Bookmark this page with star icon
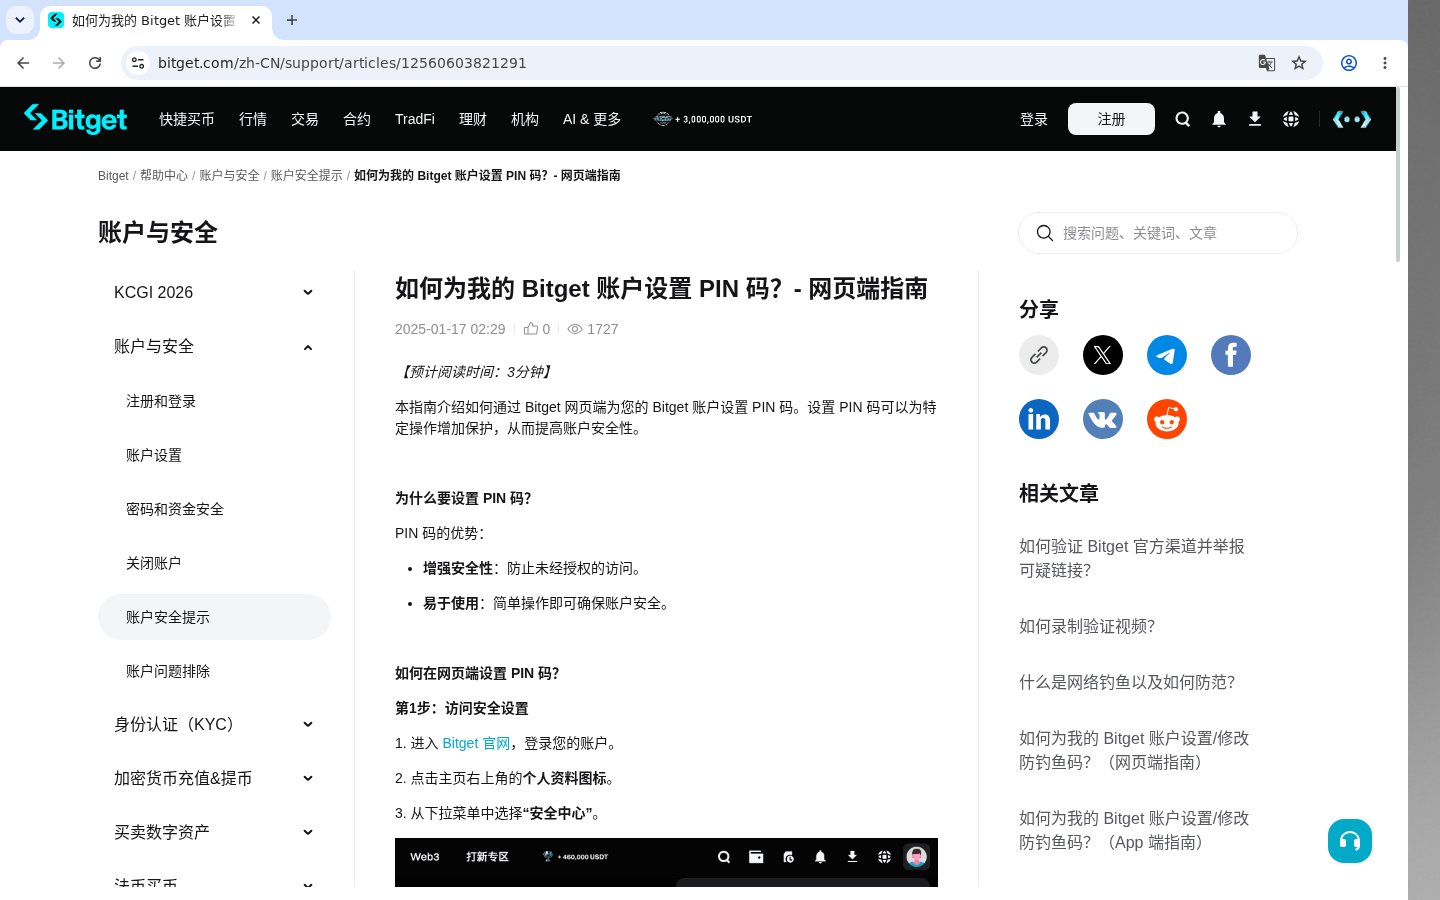Viewport: 1440px width, 900px height. [1299, 63]
